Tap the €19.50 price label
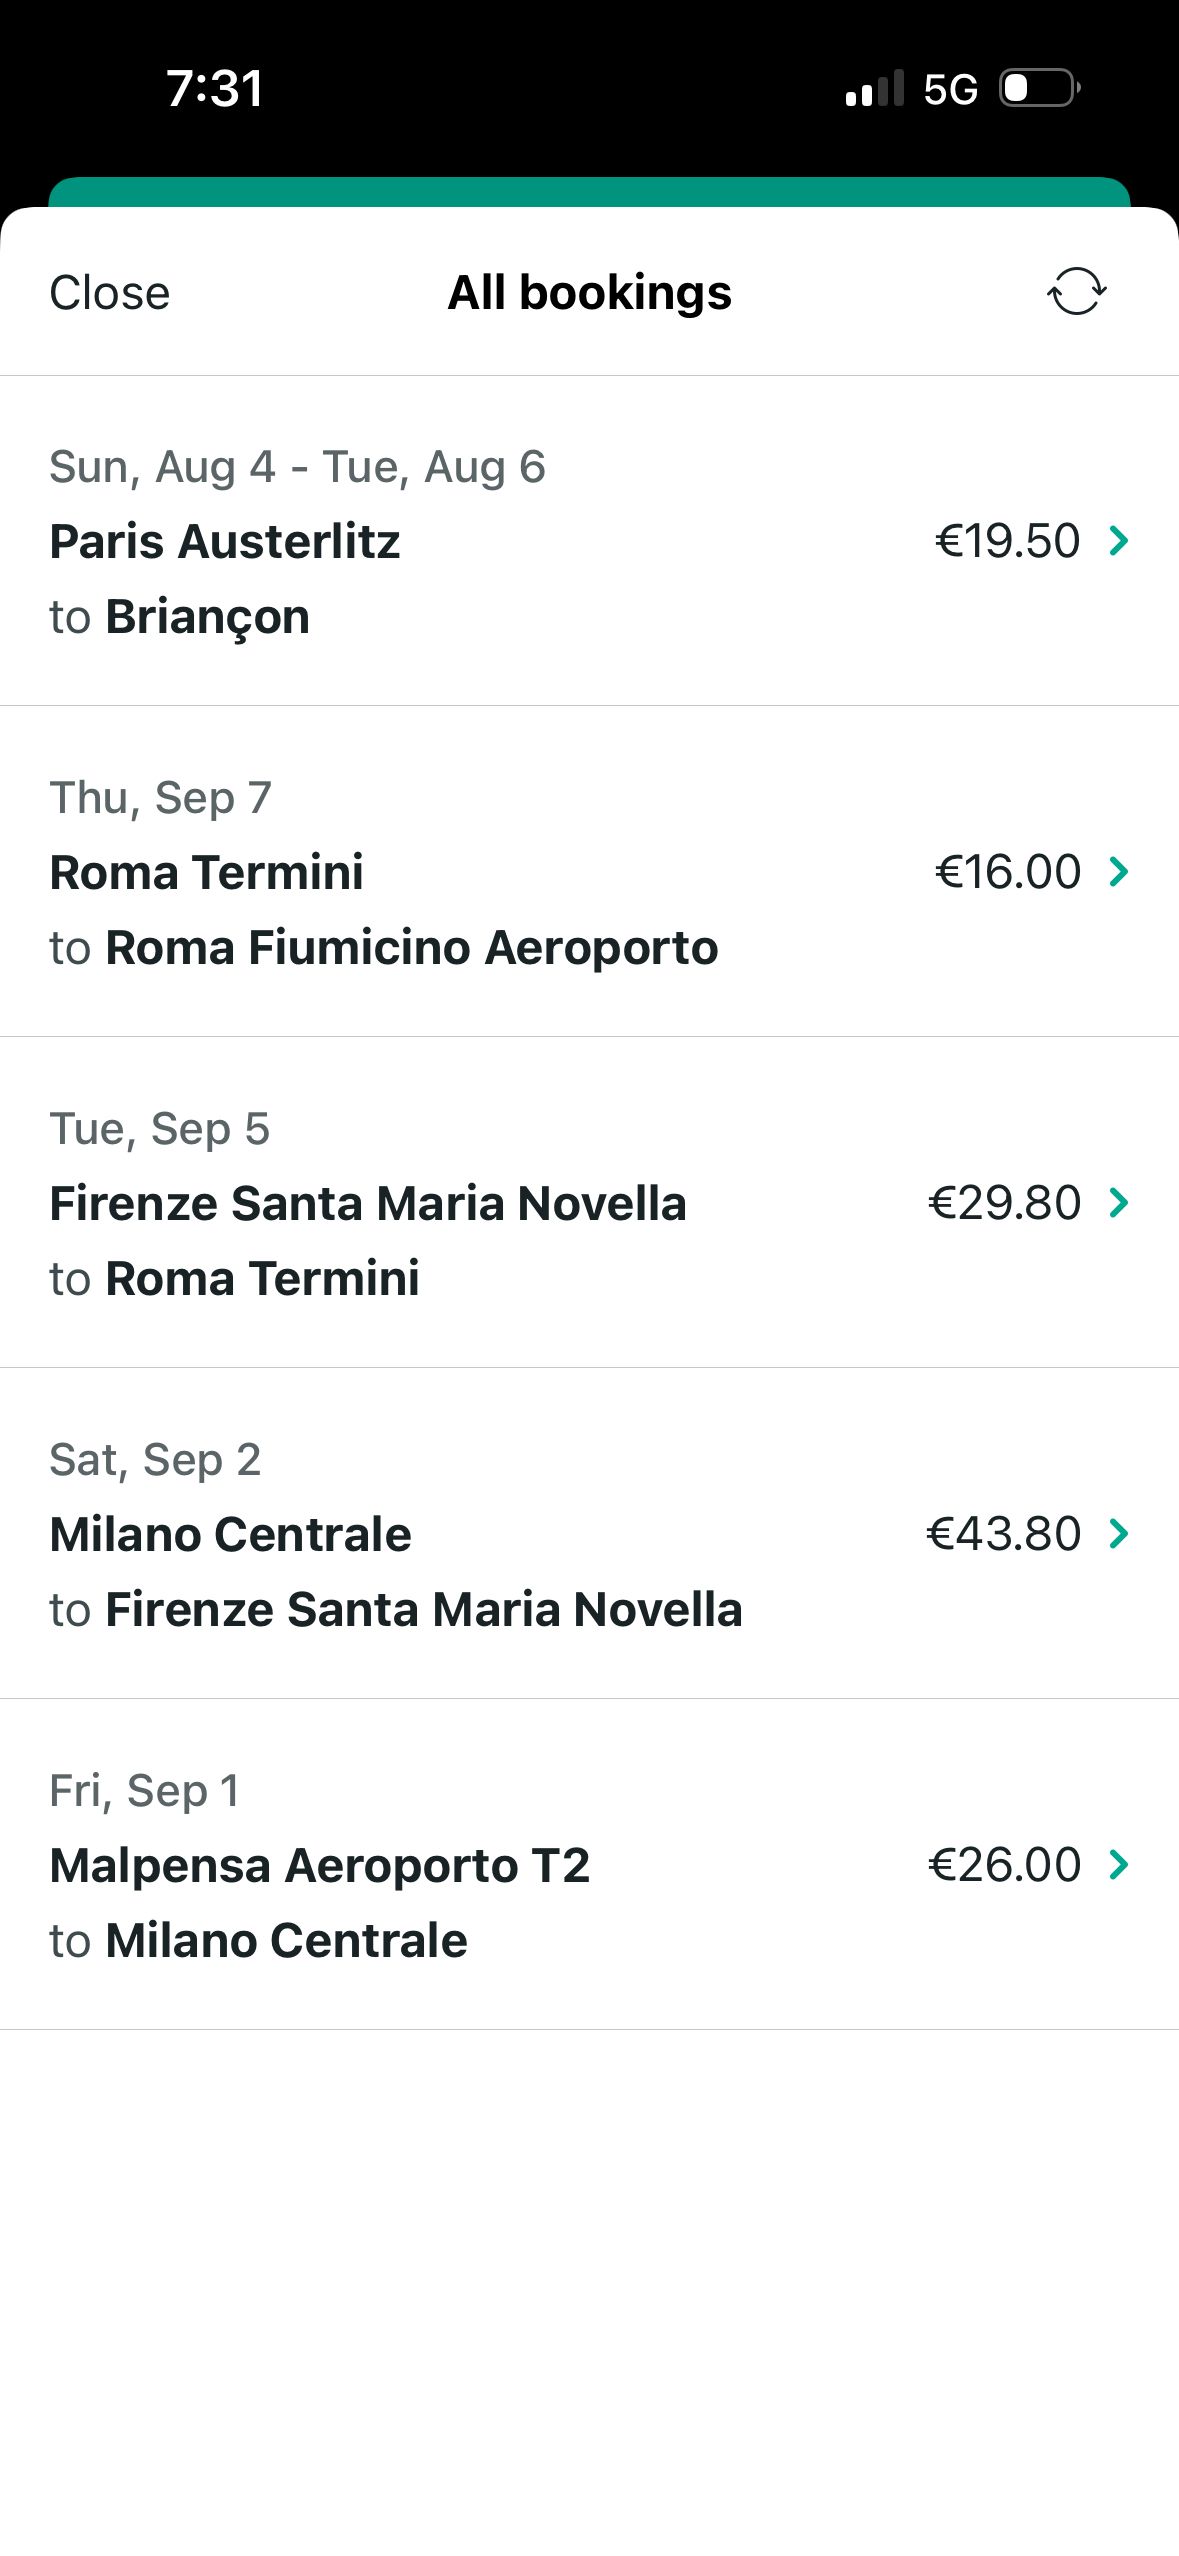The width and height of the screenshot is (1179, 2556). pyautogui.click(x=1007, y=541)
